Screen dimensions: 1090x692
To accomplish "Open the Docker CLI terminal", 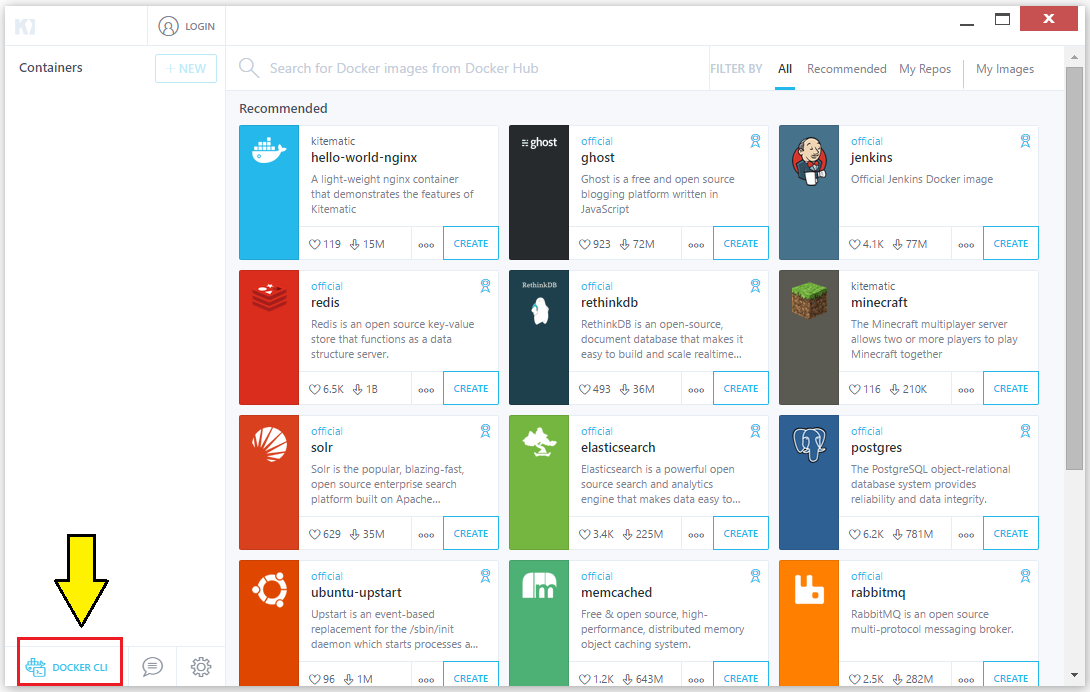I will (67, 667).
